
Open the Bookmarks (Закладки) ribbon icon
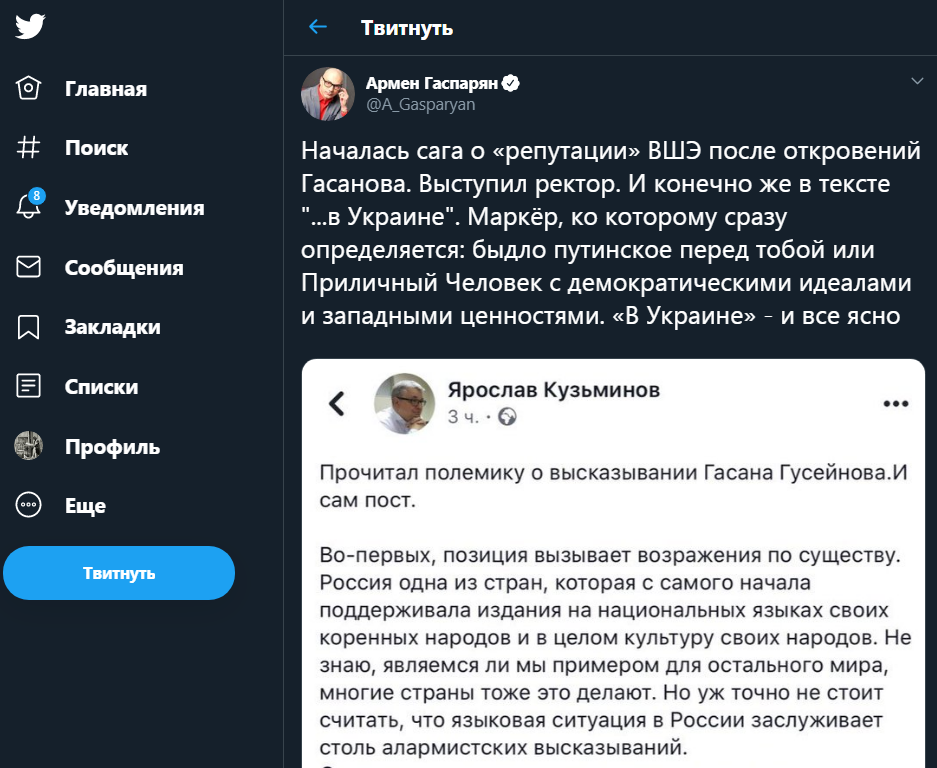tap(29, 327)
